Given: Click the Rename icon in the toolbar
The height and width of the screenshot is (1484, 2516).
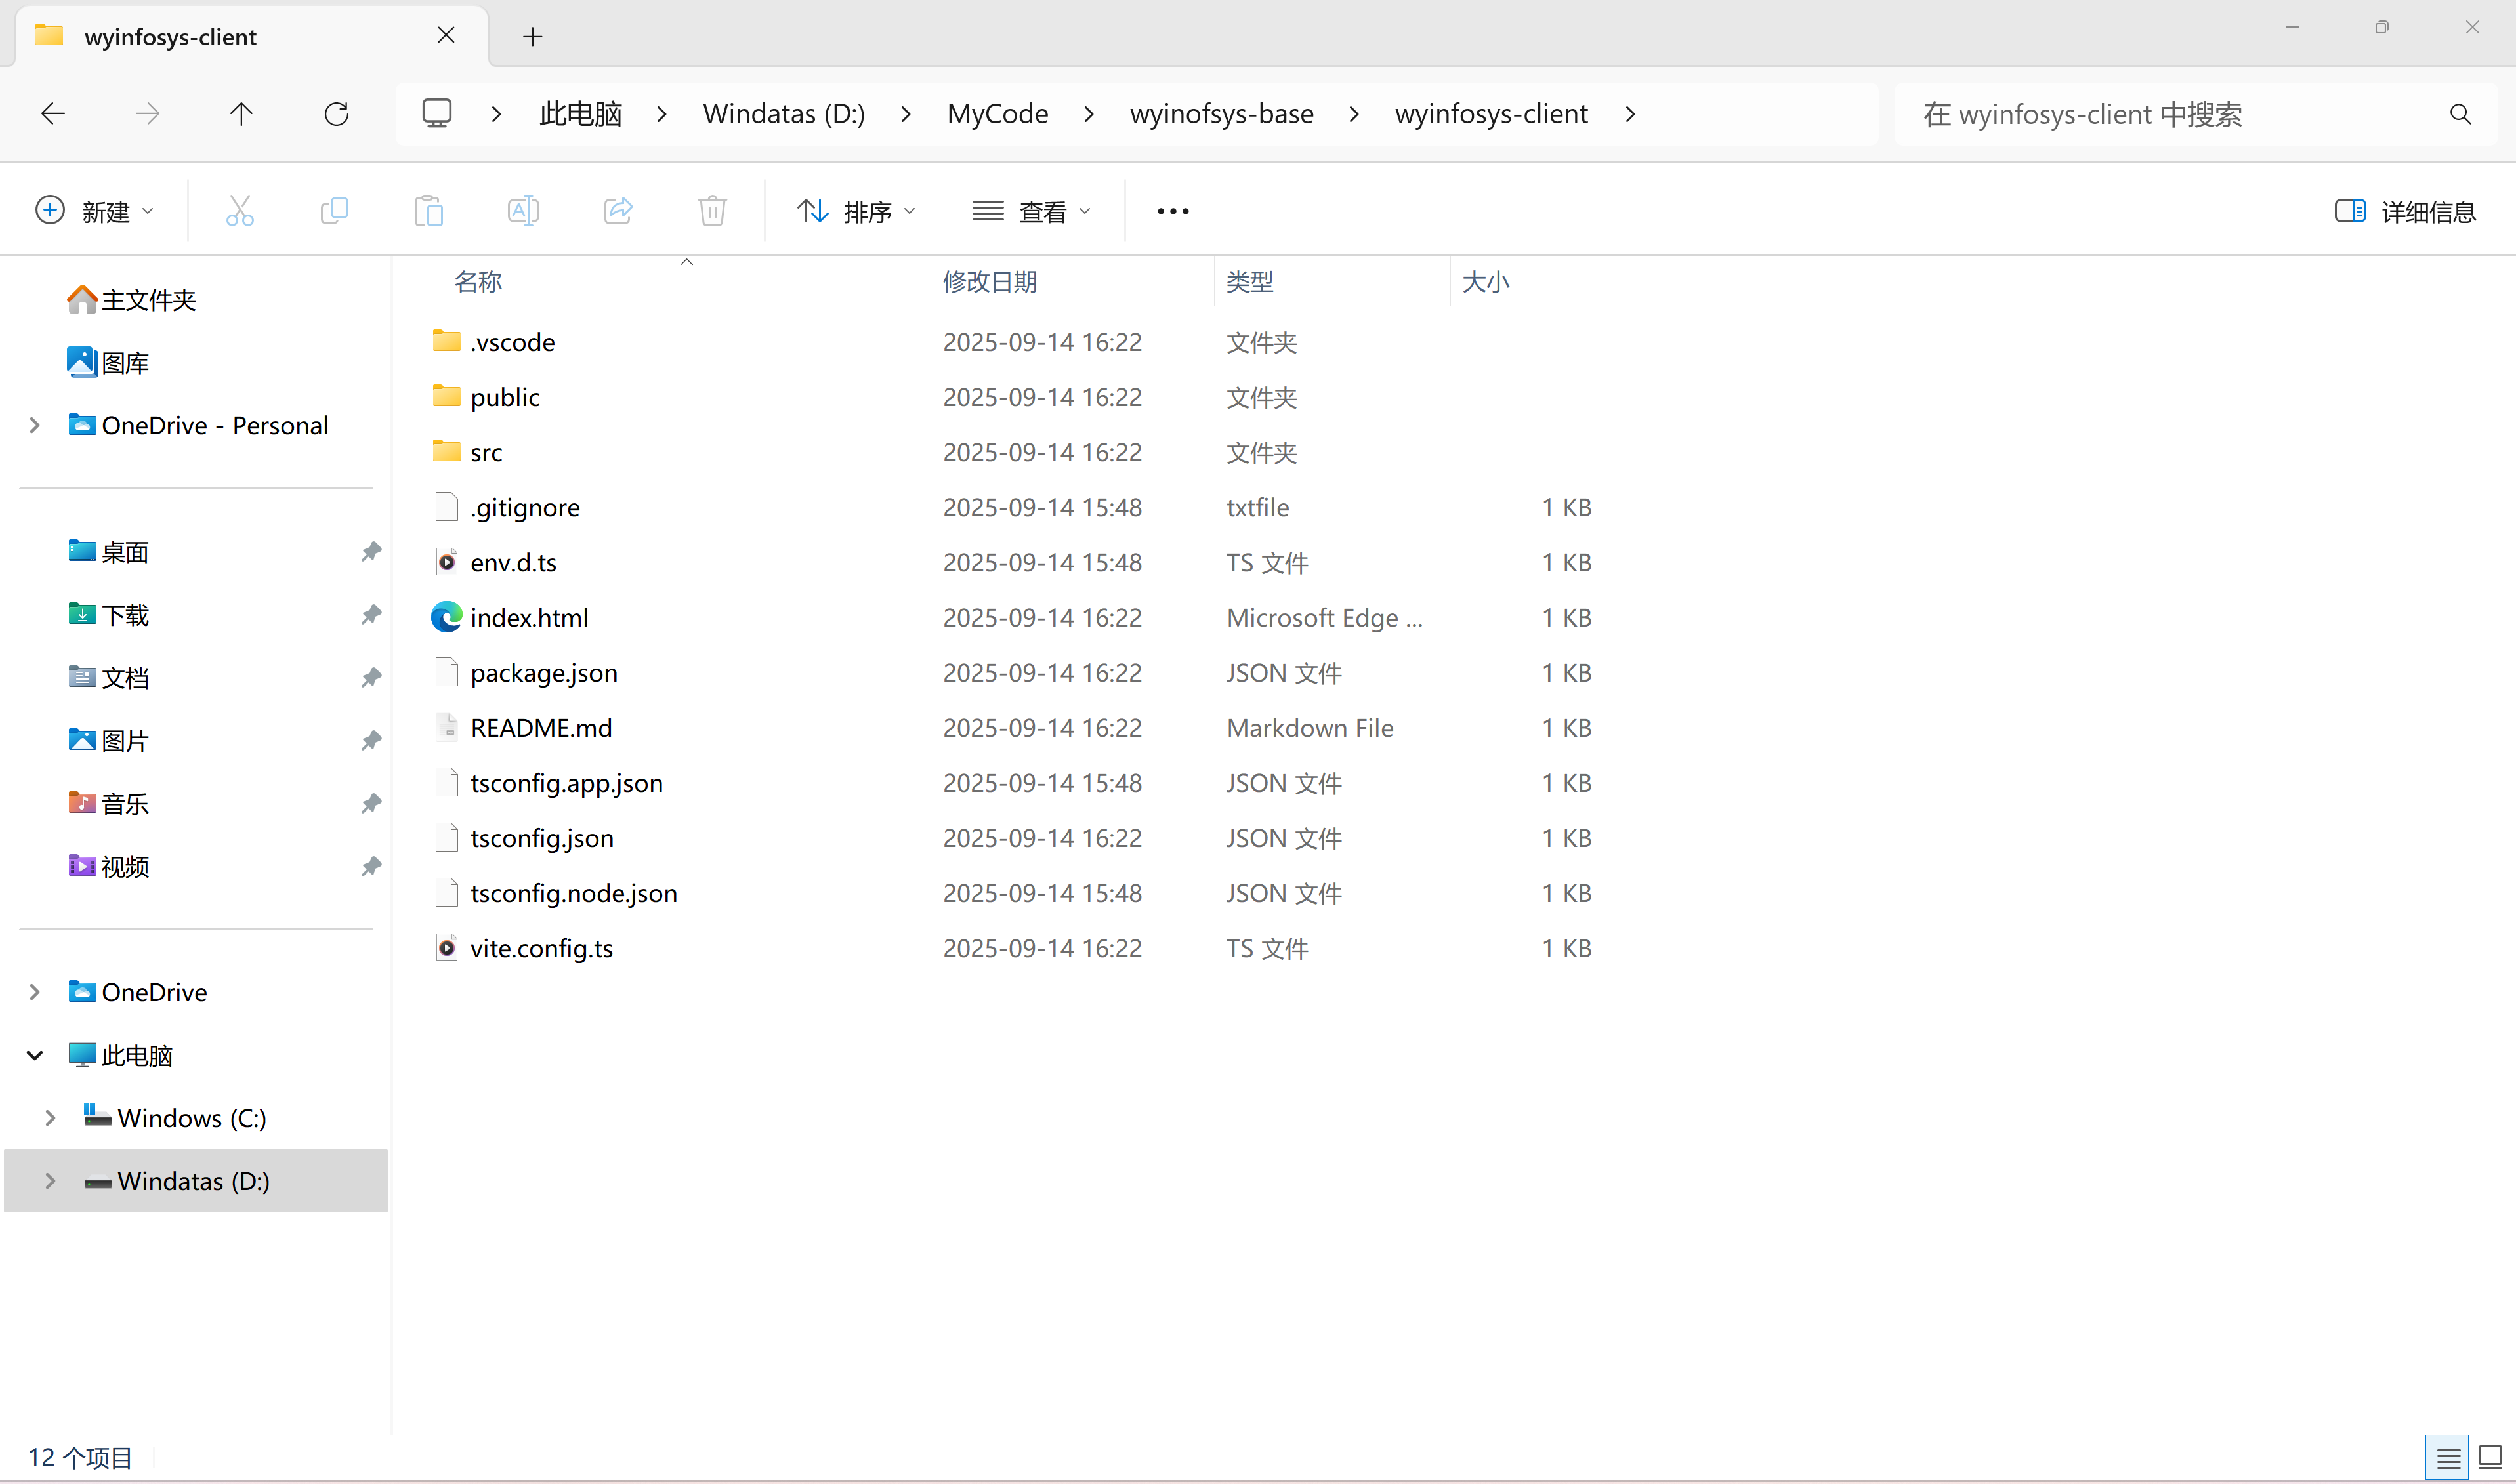Looking at the screenshot, I should [x=523, y=211].
